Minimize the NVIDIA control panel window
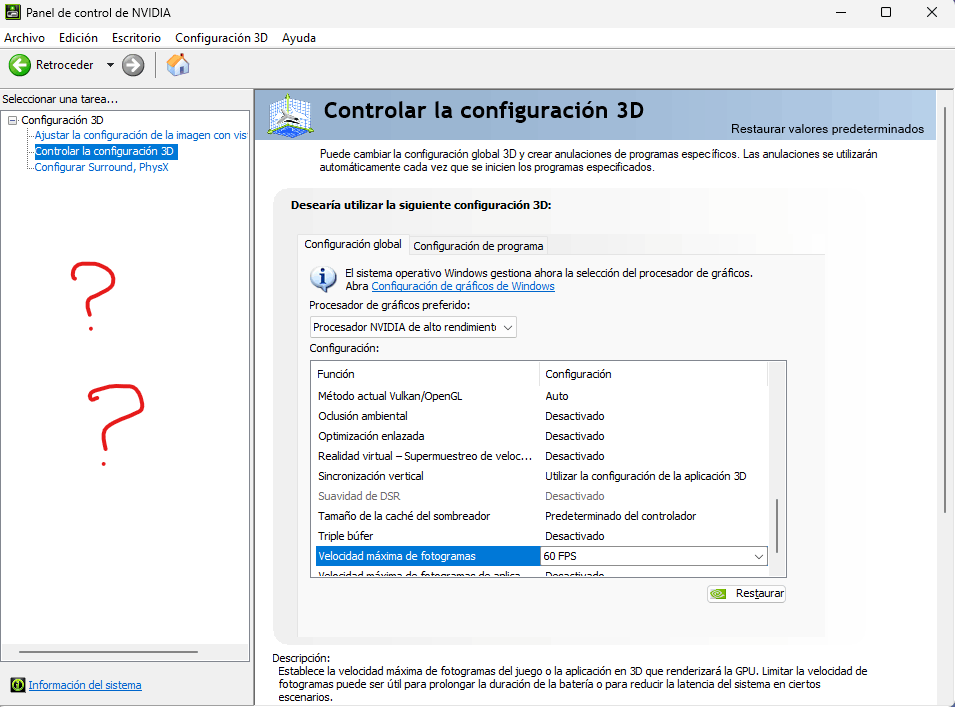The width and height of the screenshot is (955, 707). click(841, 12)
